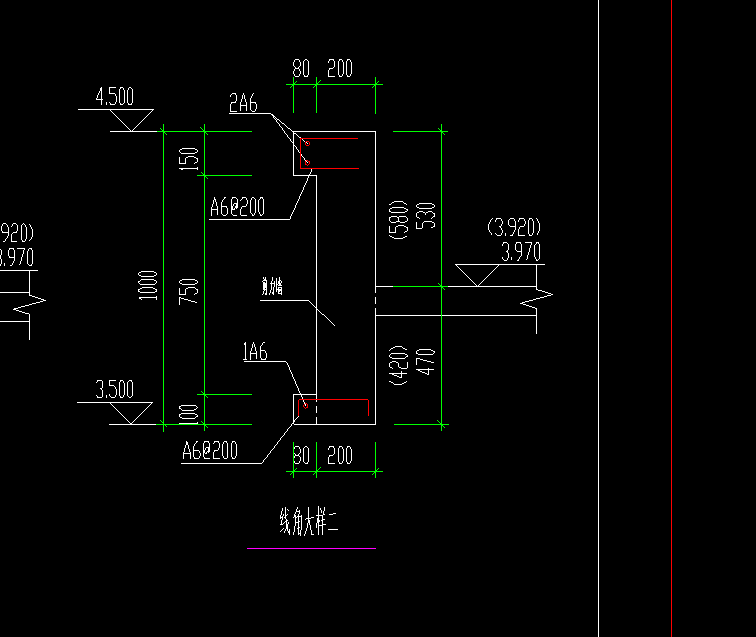Select the A6@200 label under 1A6
This screenshot has height=637, width=756.
[x=210, y=451]
